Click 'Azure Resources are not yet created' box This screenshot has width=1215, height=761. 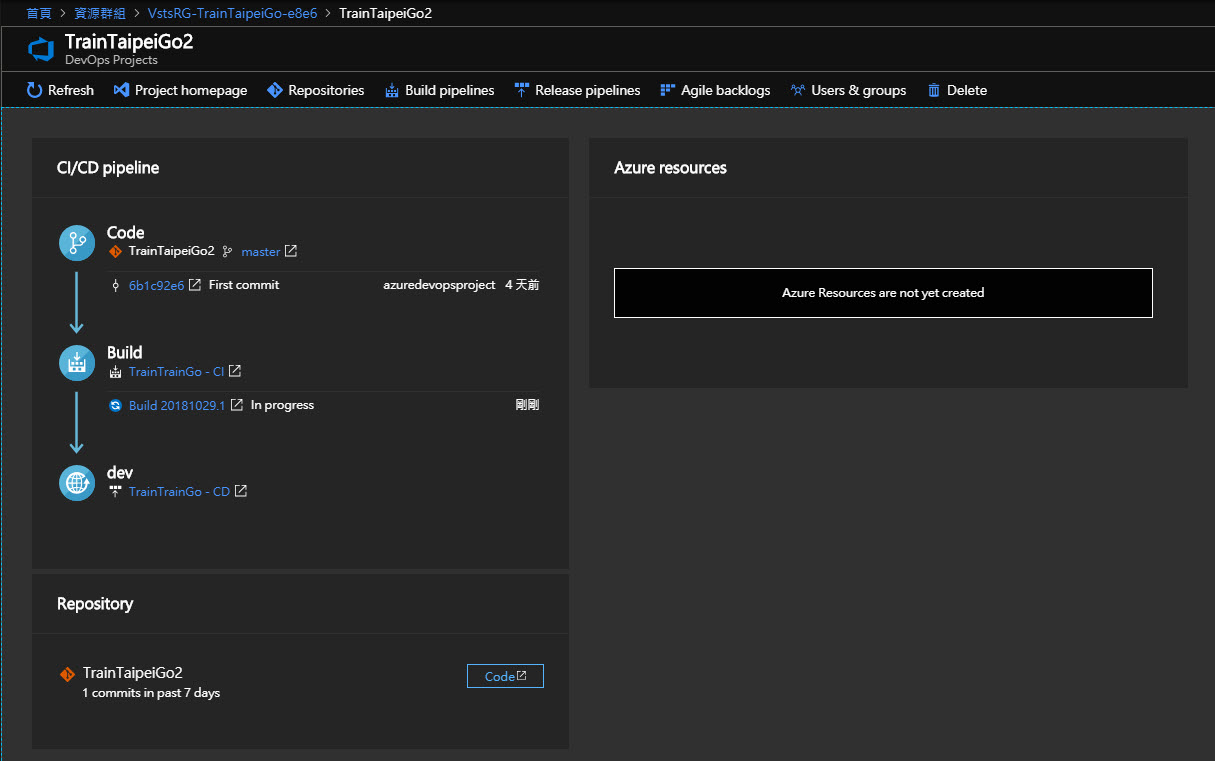pyautogui.click(x=883, y=293)
